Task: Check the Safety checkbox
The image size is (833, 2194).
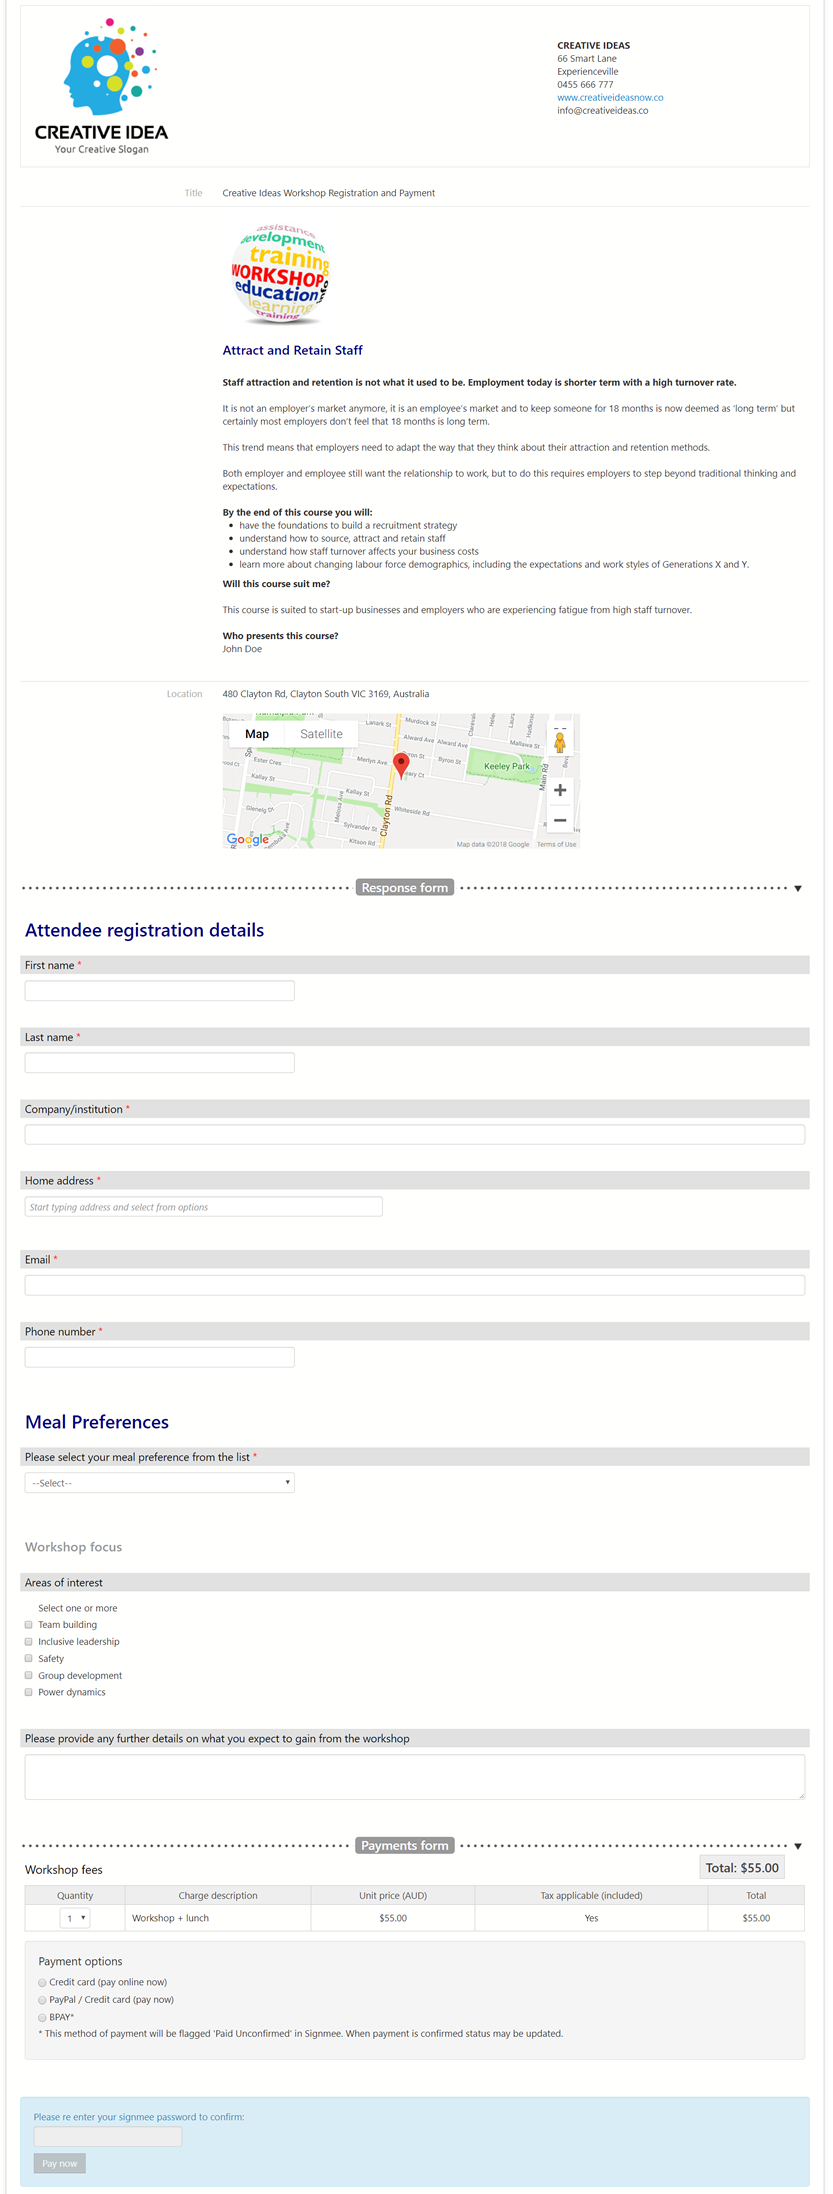Action: pos(29,1659)
